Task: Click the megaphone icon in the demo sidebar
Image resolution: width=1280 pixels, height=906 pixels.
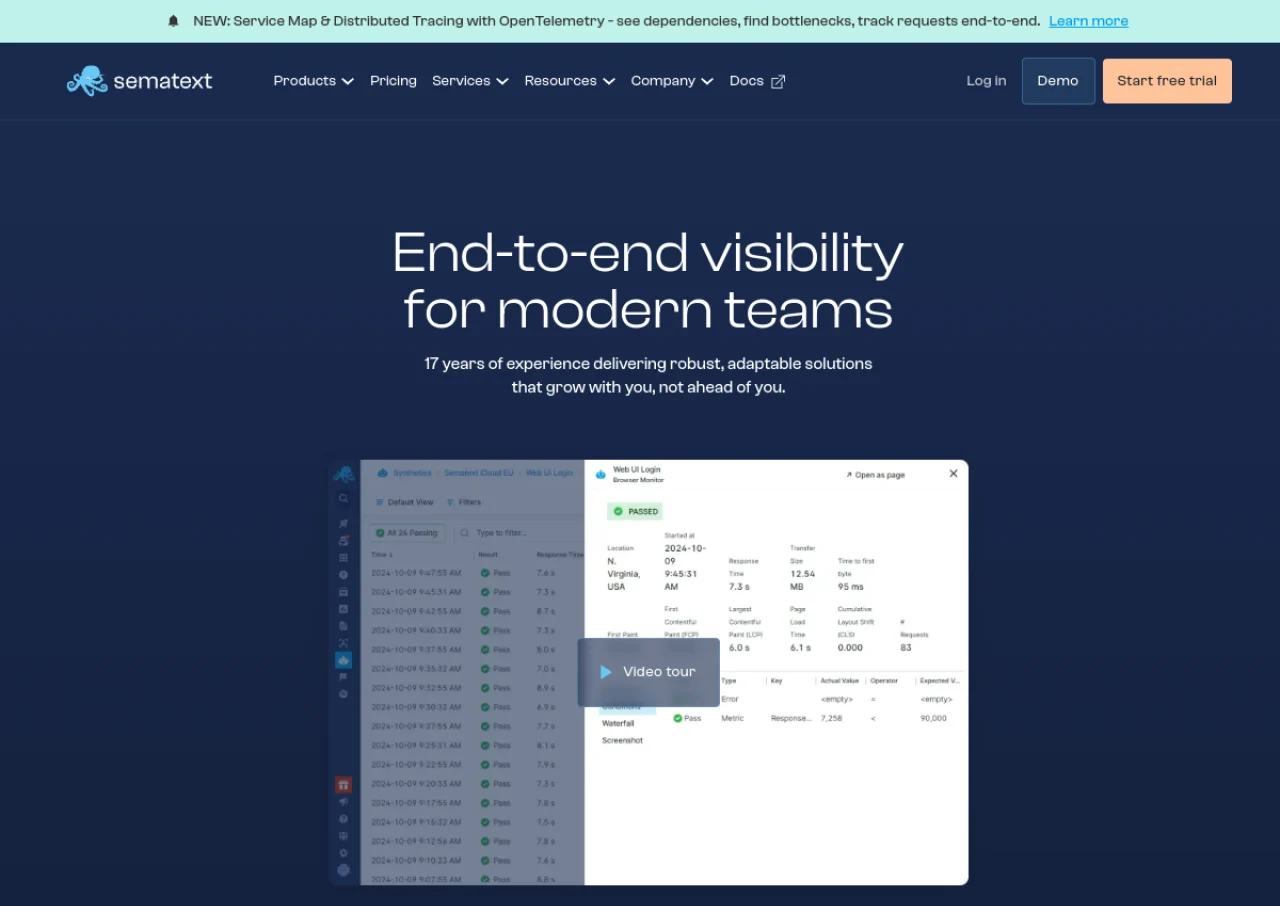Action: (x=343, y=802)
